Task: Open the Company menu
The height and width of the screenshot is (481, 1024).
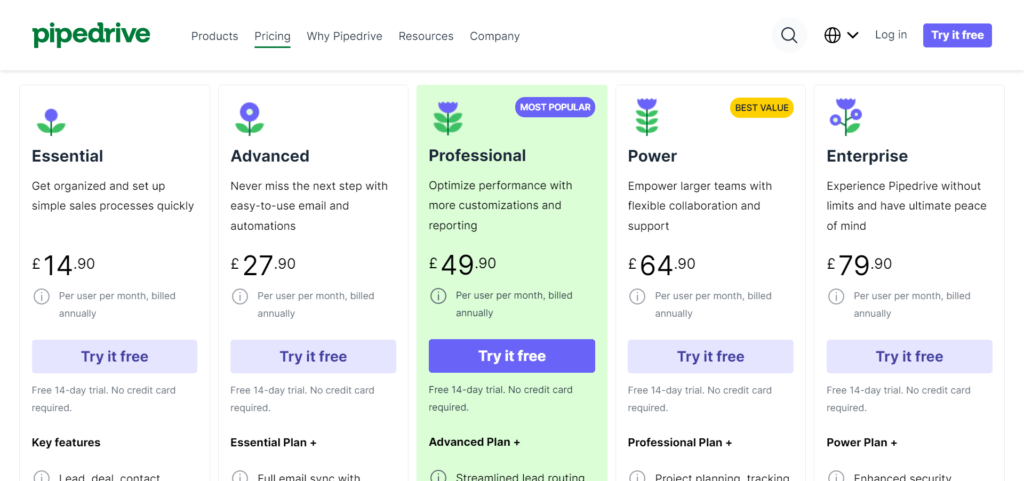Action: click(x=494, y=36)
